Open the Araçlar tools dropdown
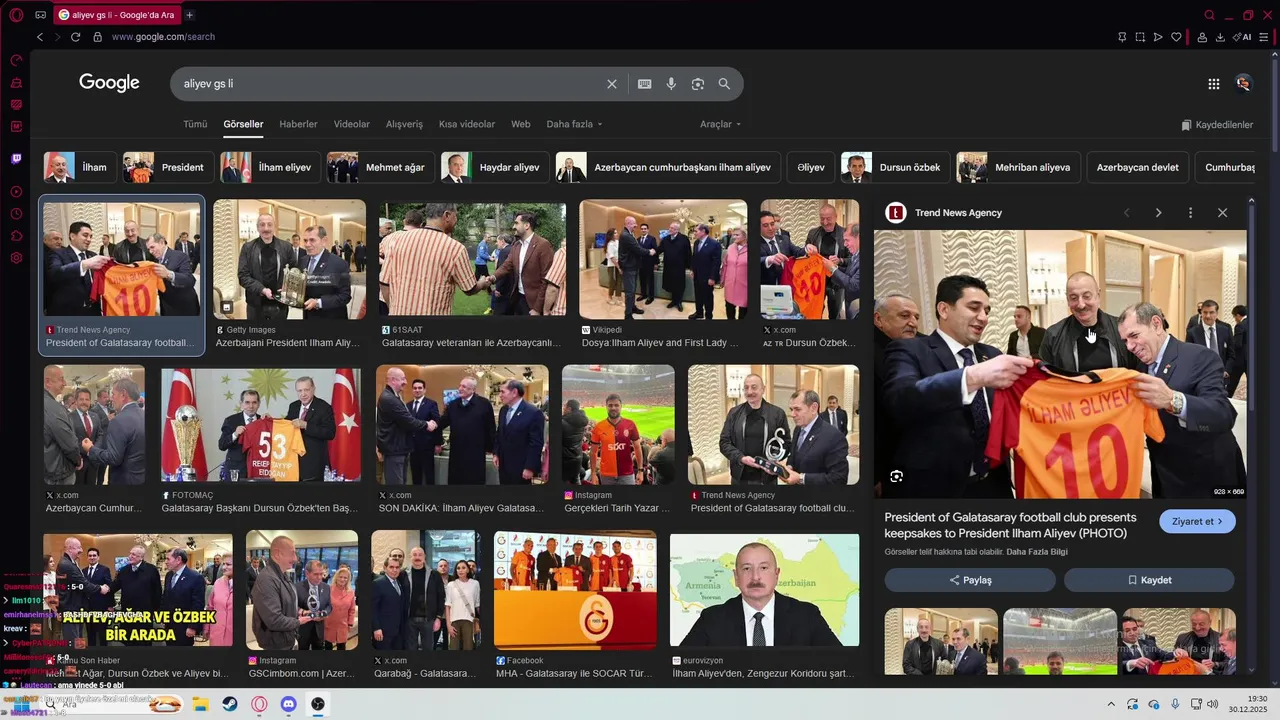 pos(720,124)
